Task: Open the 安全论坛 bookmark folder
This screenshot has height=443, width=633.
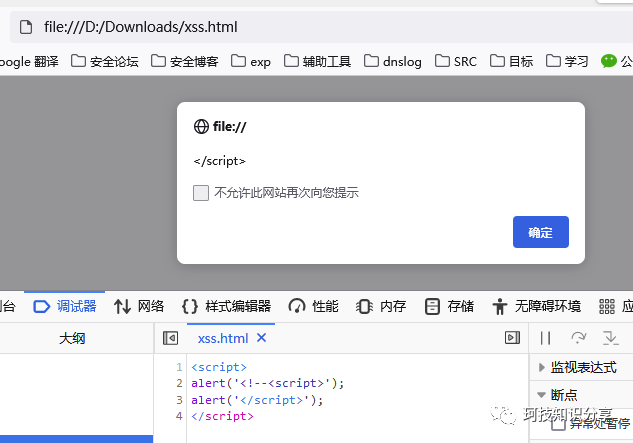Action: 105,61
